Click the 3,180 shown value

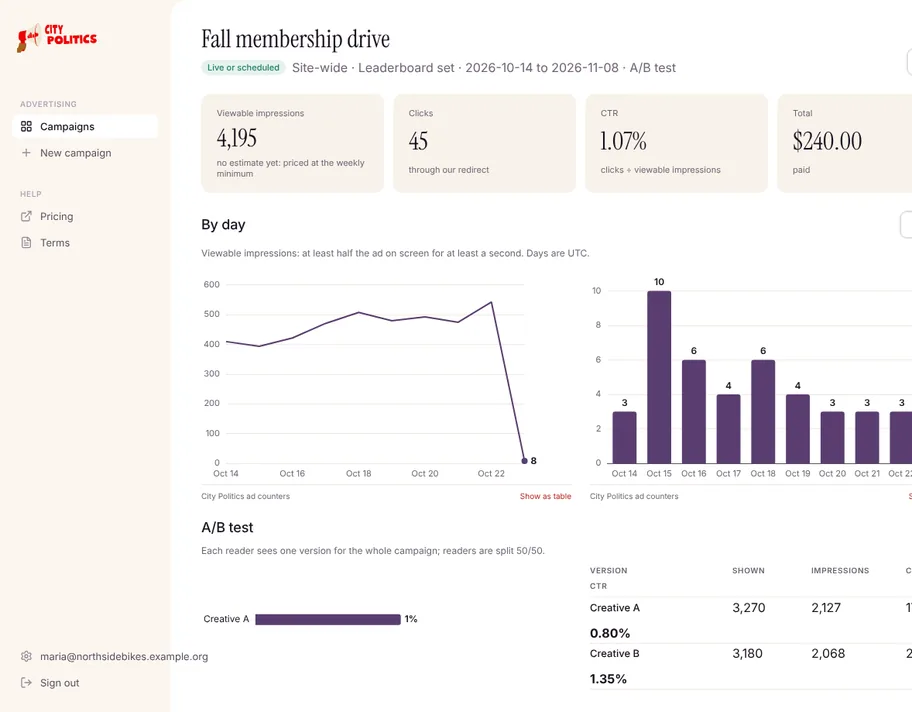747,654
